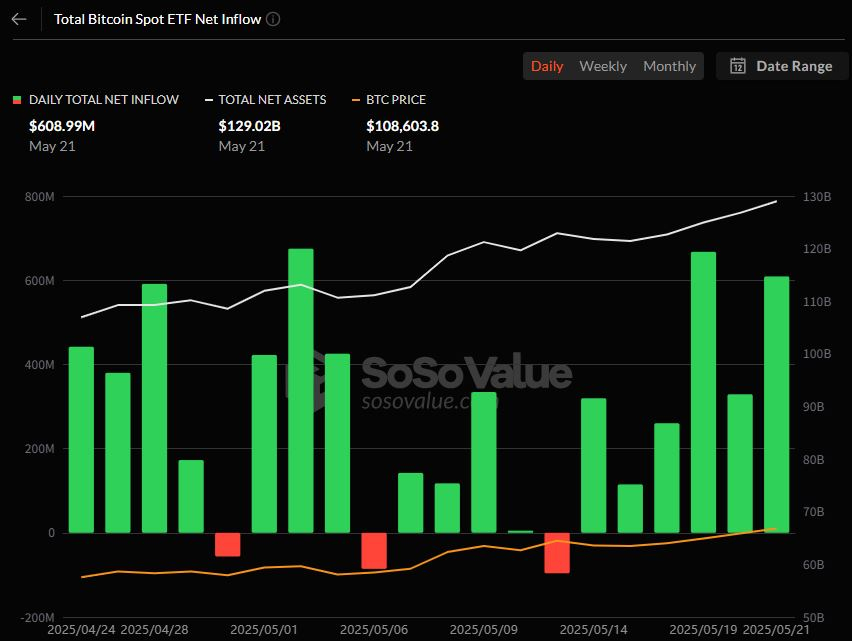Viewport: 852px width, 641px height.
Task: Click the calendar icon in Date Range
Action: (x=738, y=66)
